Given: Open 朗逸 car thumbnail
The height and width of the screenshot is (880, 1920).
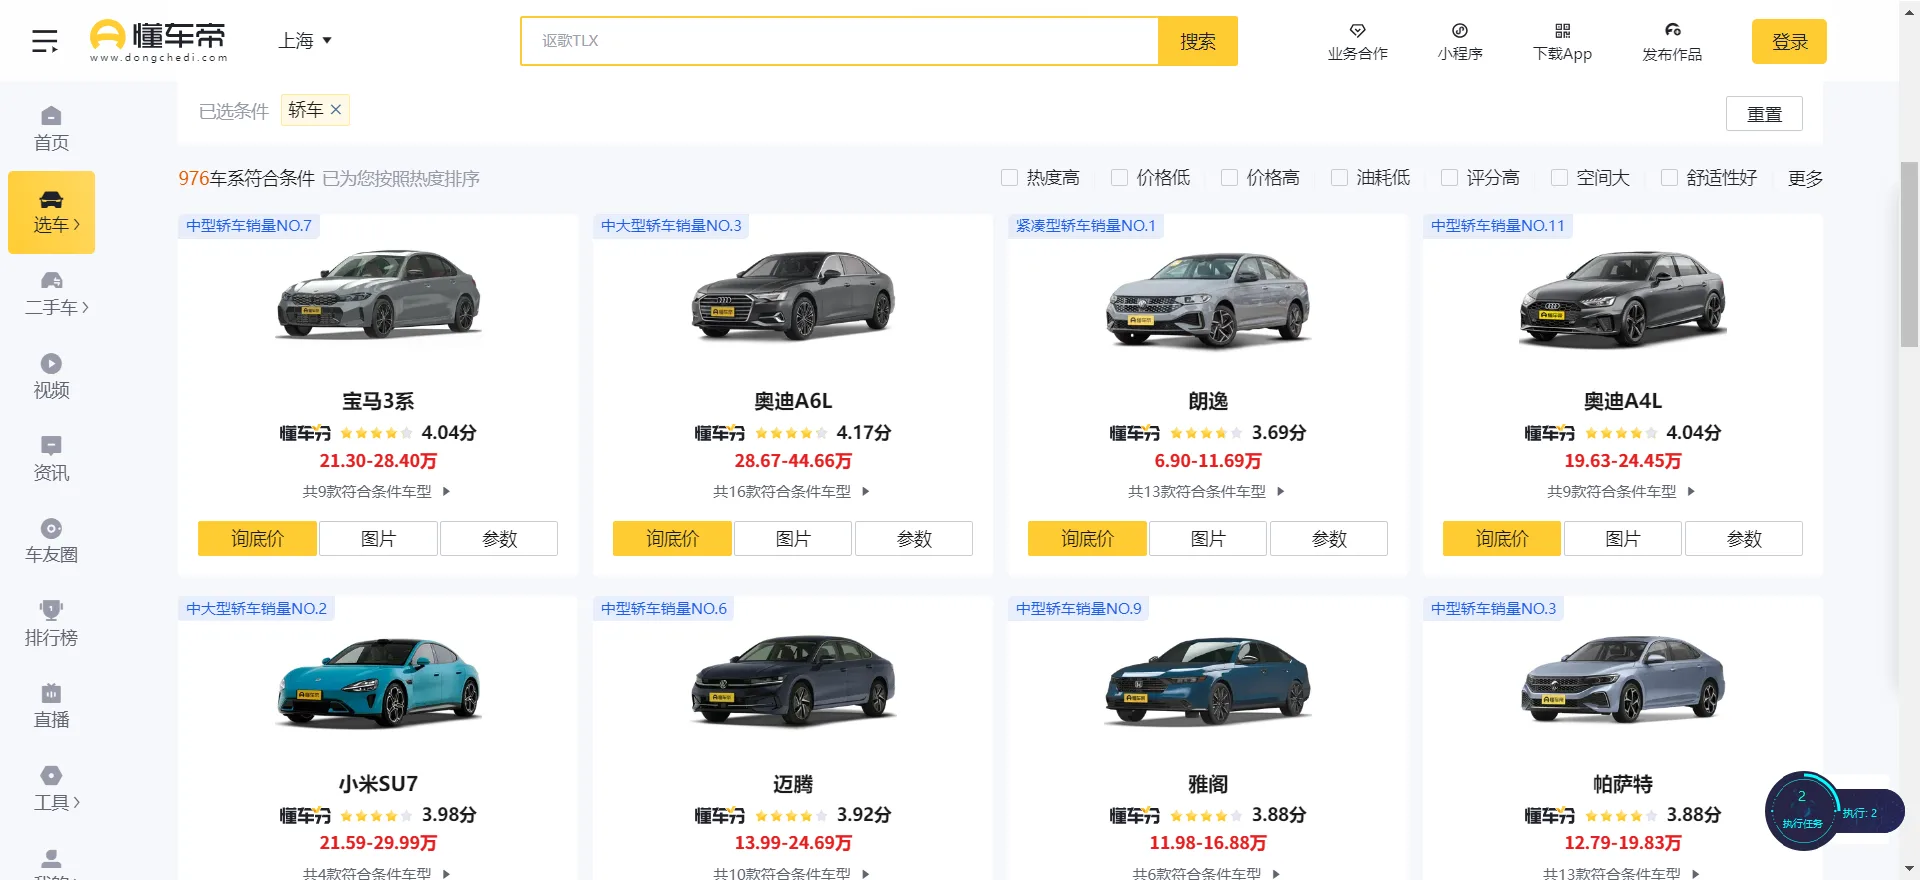Looking at the screenshot, I should click(x=1208, y=299).
